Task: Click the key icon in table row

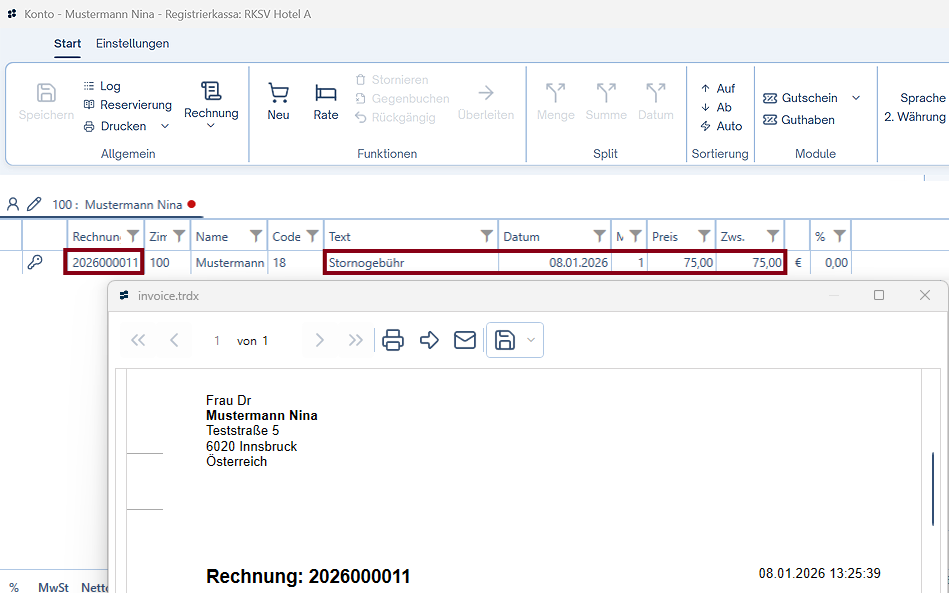Action: coord(35,263)
